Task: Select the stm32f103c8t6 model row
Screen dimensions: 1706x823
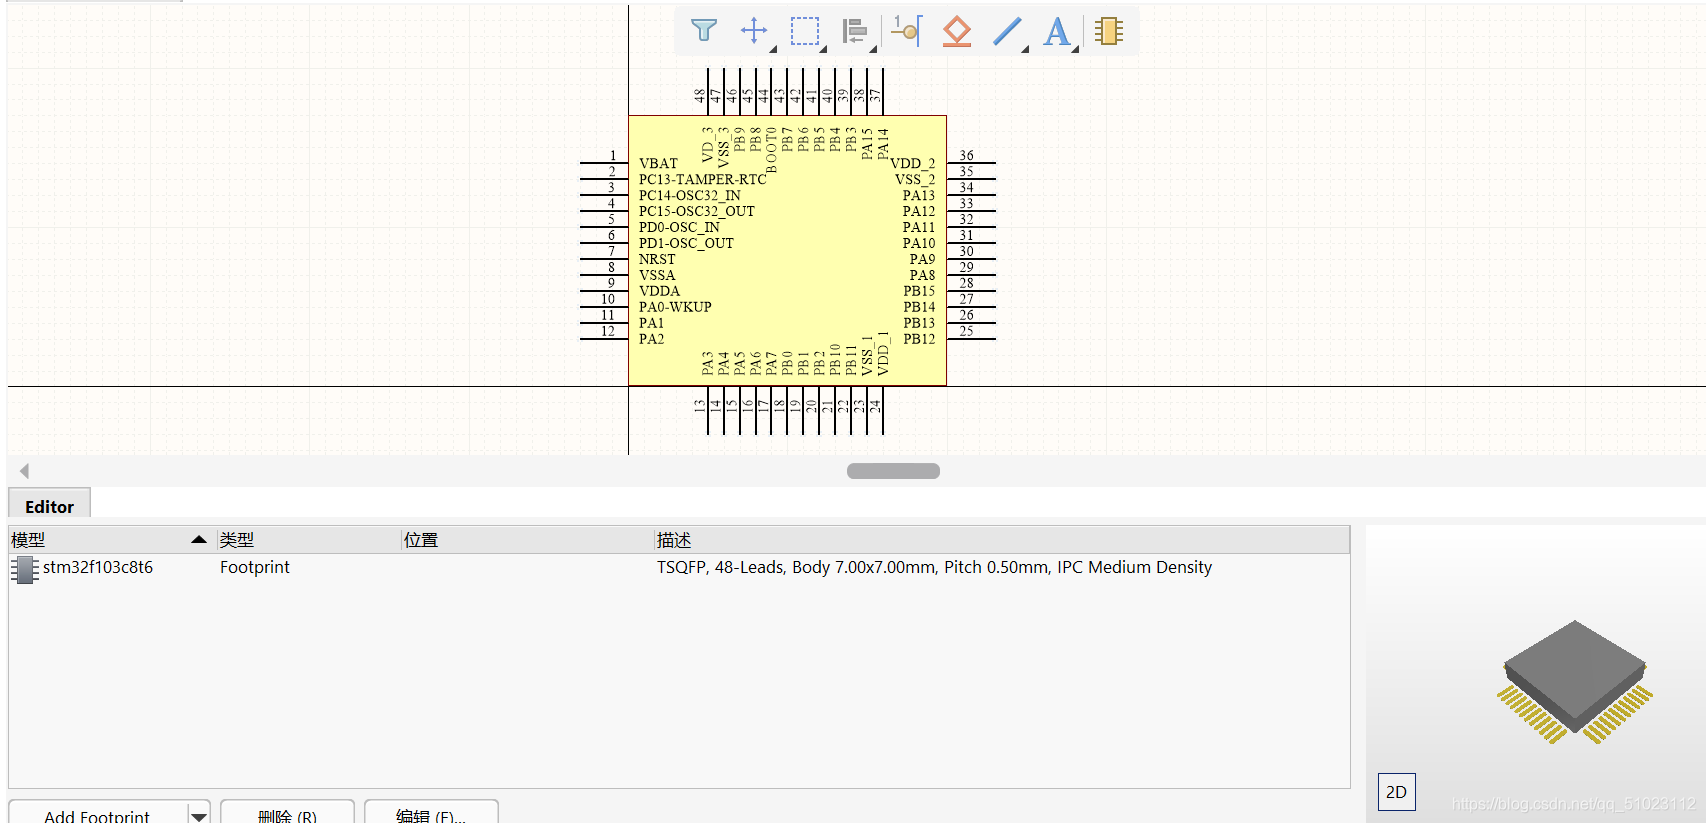Action: (x=679, y=568)
